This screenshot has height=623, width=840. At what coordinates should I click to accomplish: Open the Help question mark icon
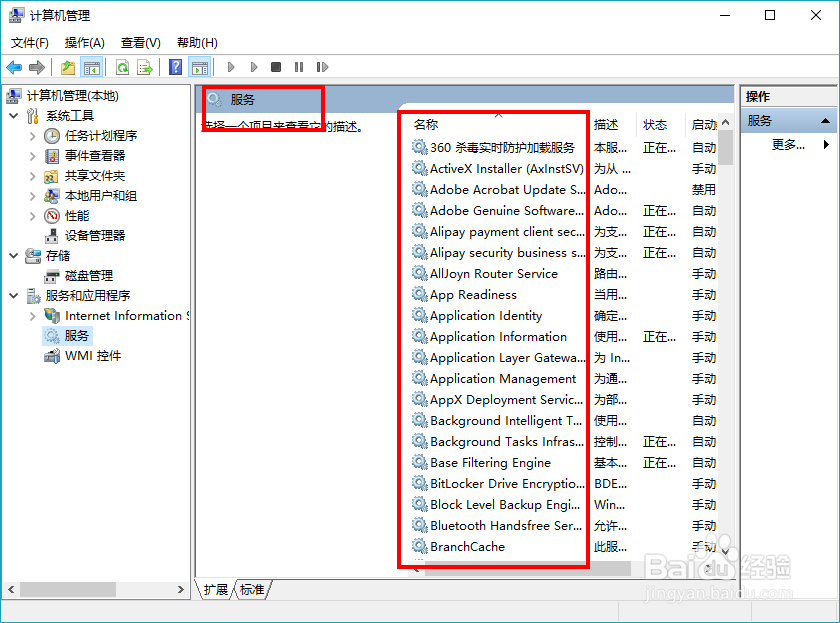175,67
